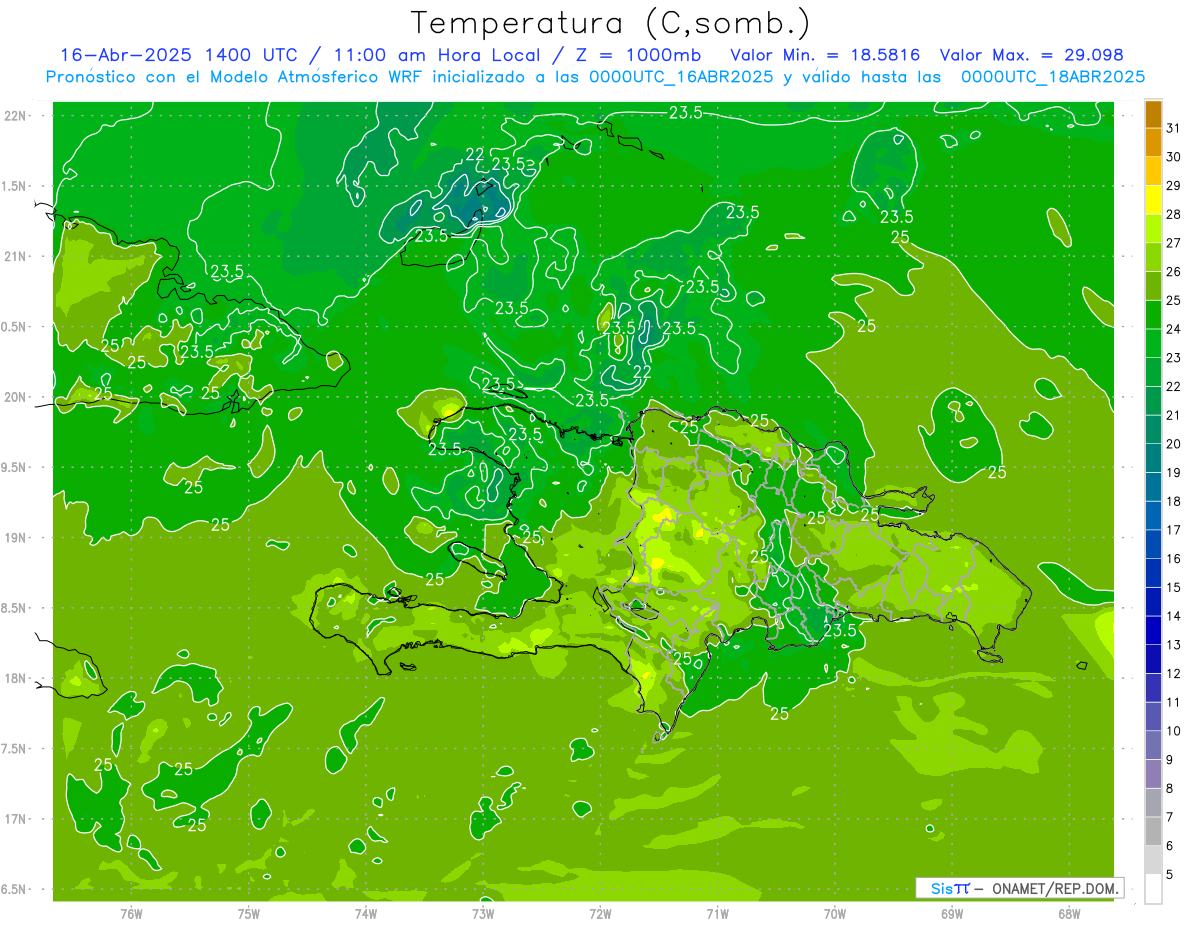Click the "71W" longitude axis label
Image resolution: width=1200 pixels, height=927 pixels.
point(717,913)
